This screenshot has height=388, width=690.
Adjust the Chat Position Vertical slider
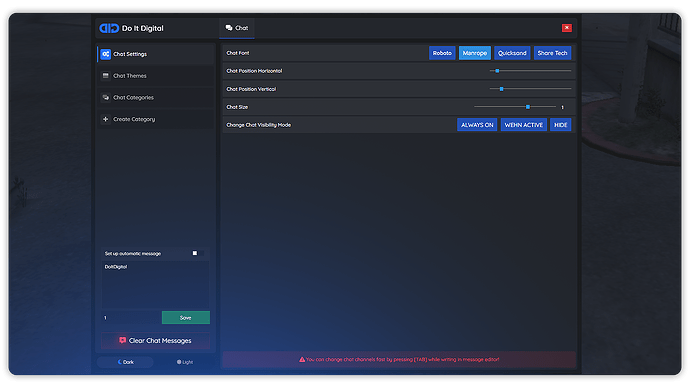530,89
